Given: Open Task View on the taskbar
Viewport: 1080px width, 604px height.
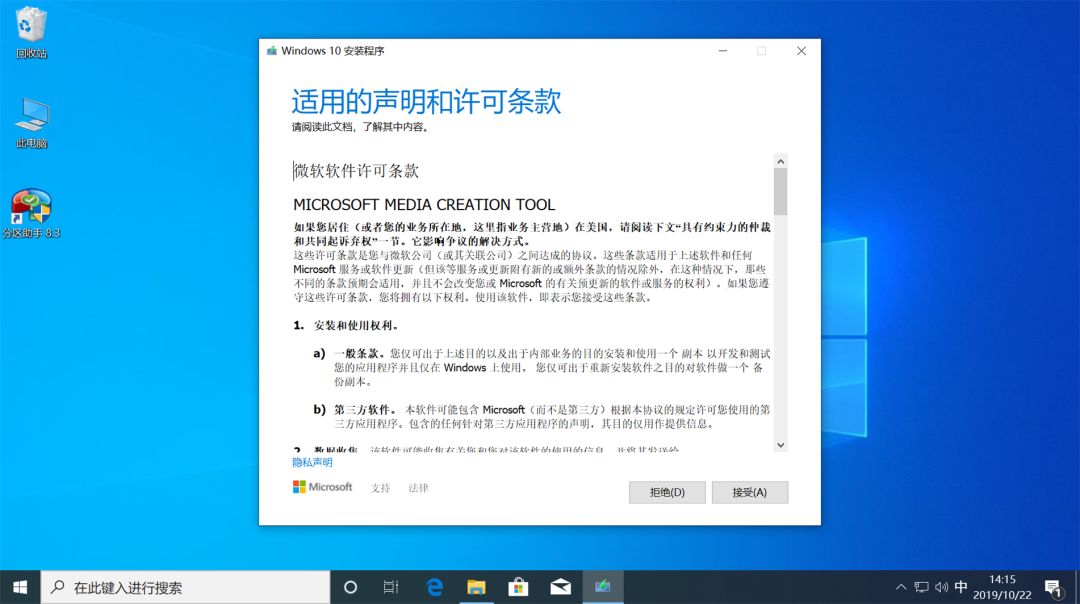Looking at the screenshot, I should pyautogui.click(x=391, y=587).
